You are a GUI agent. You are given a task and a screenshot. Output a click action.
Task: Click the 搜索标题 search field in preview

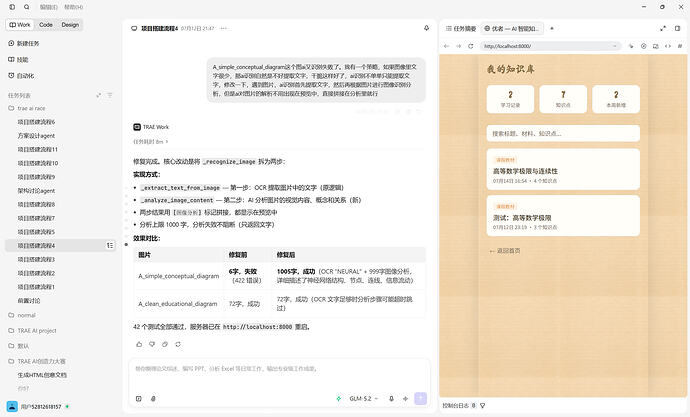(563, 133)
